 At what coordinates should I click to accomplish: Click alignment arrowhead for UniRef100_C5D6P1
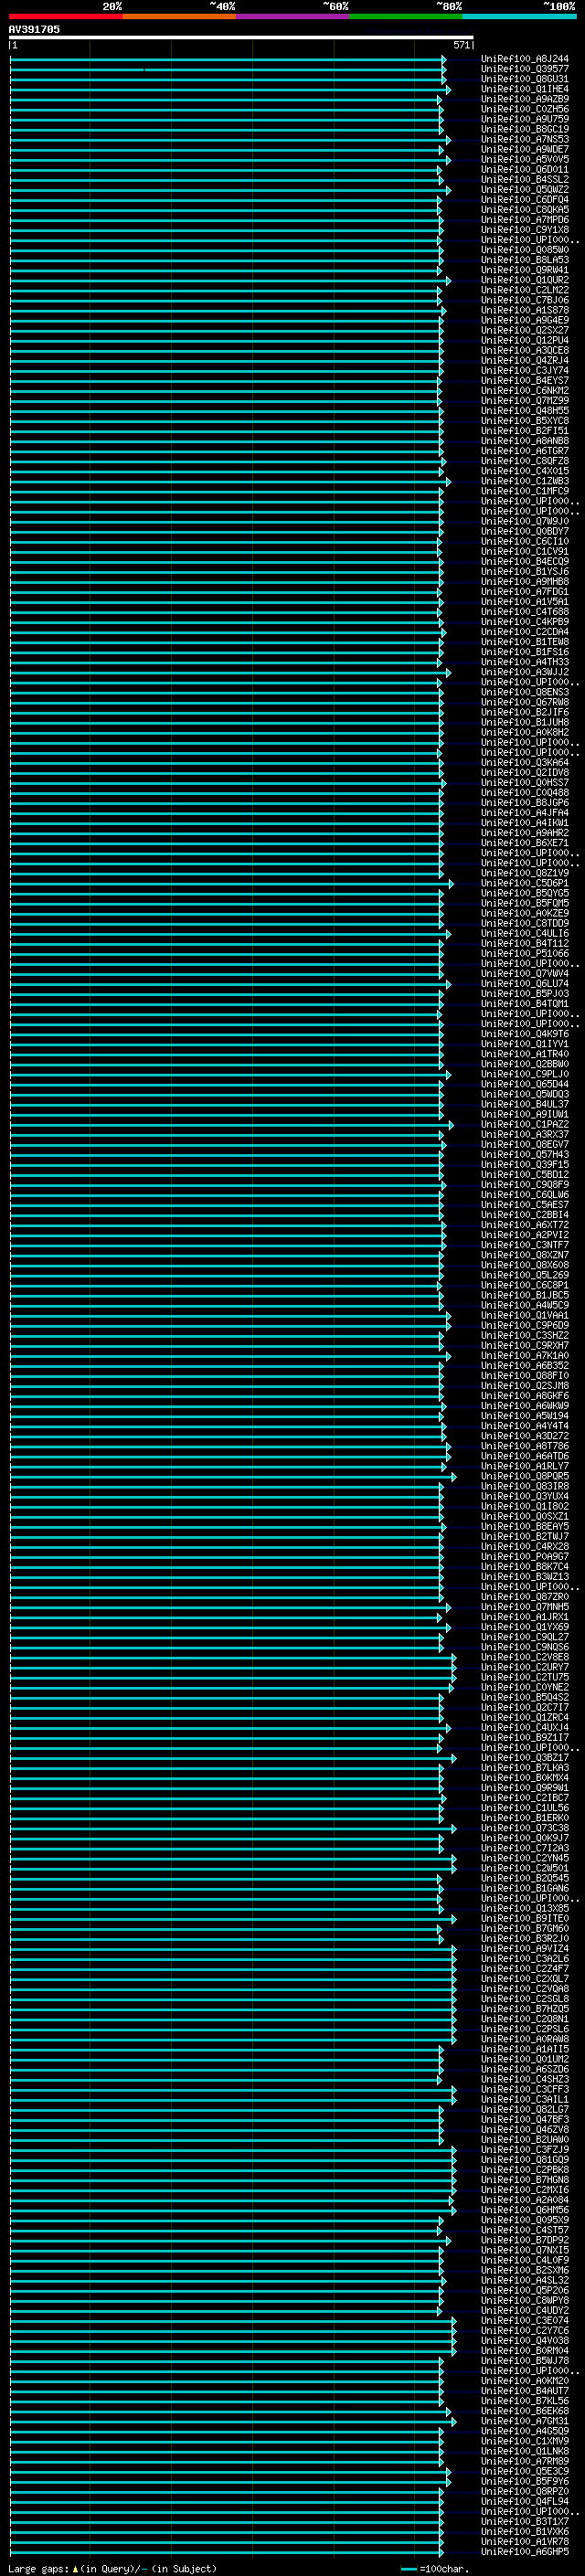[x=451, y=883]
